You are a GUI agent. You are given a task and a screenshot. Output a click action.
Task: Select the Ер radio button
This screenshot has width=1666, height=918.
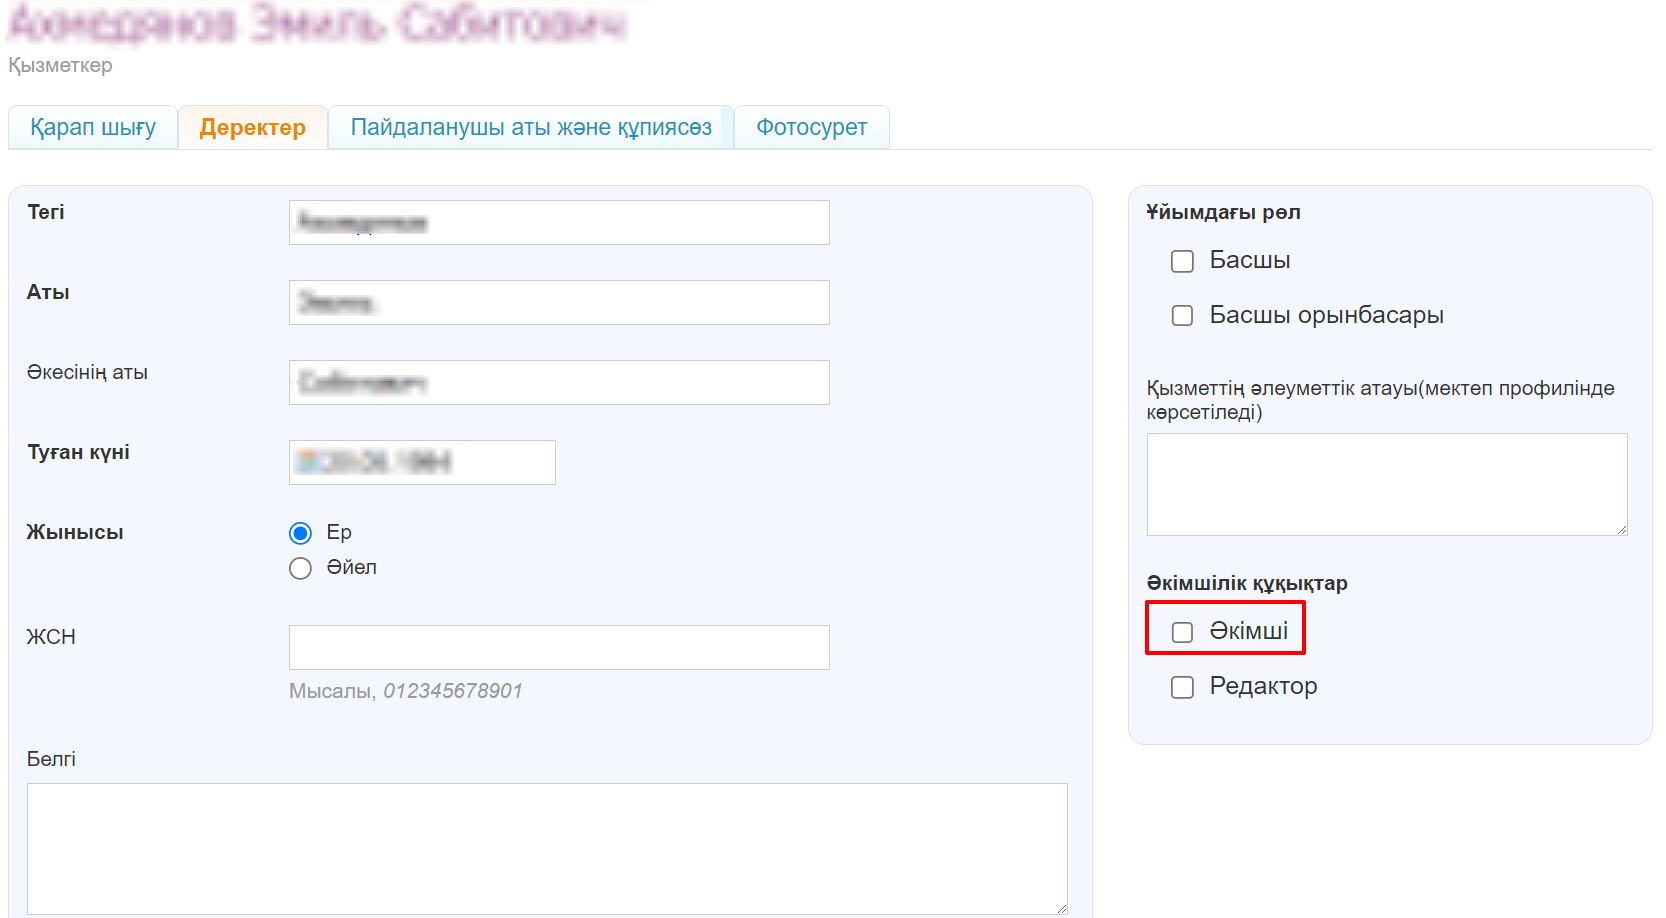click(300, 533)
